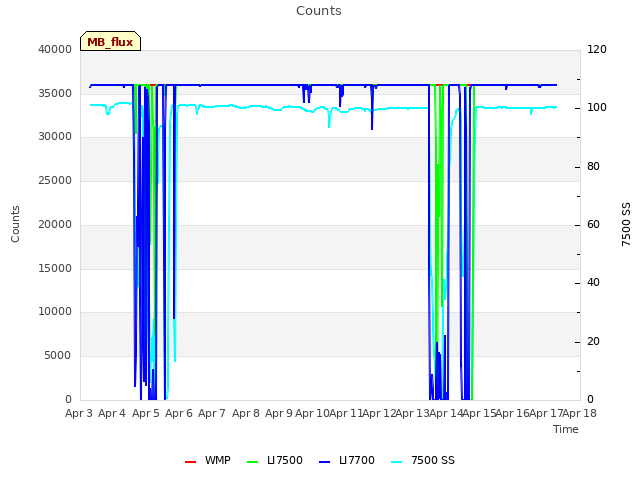This screenshot has height=480, width=640.
Task: Click the MB_flux label box
Action: pos(110,41)
